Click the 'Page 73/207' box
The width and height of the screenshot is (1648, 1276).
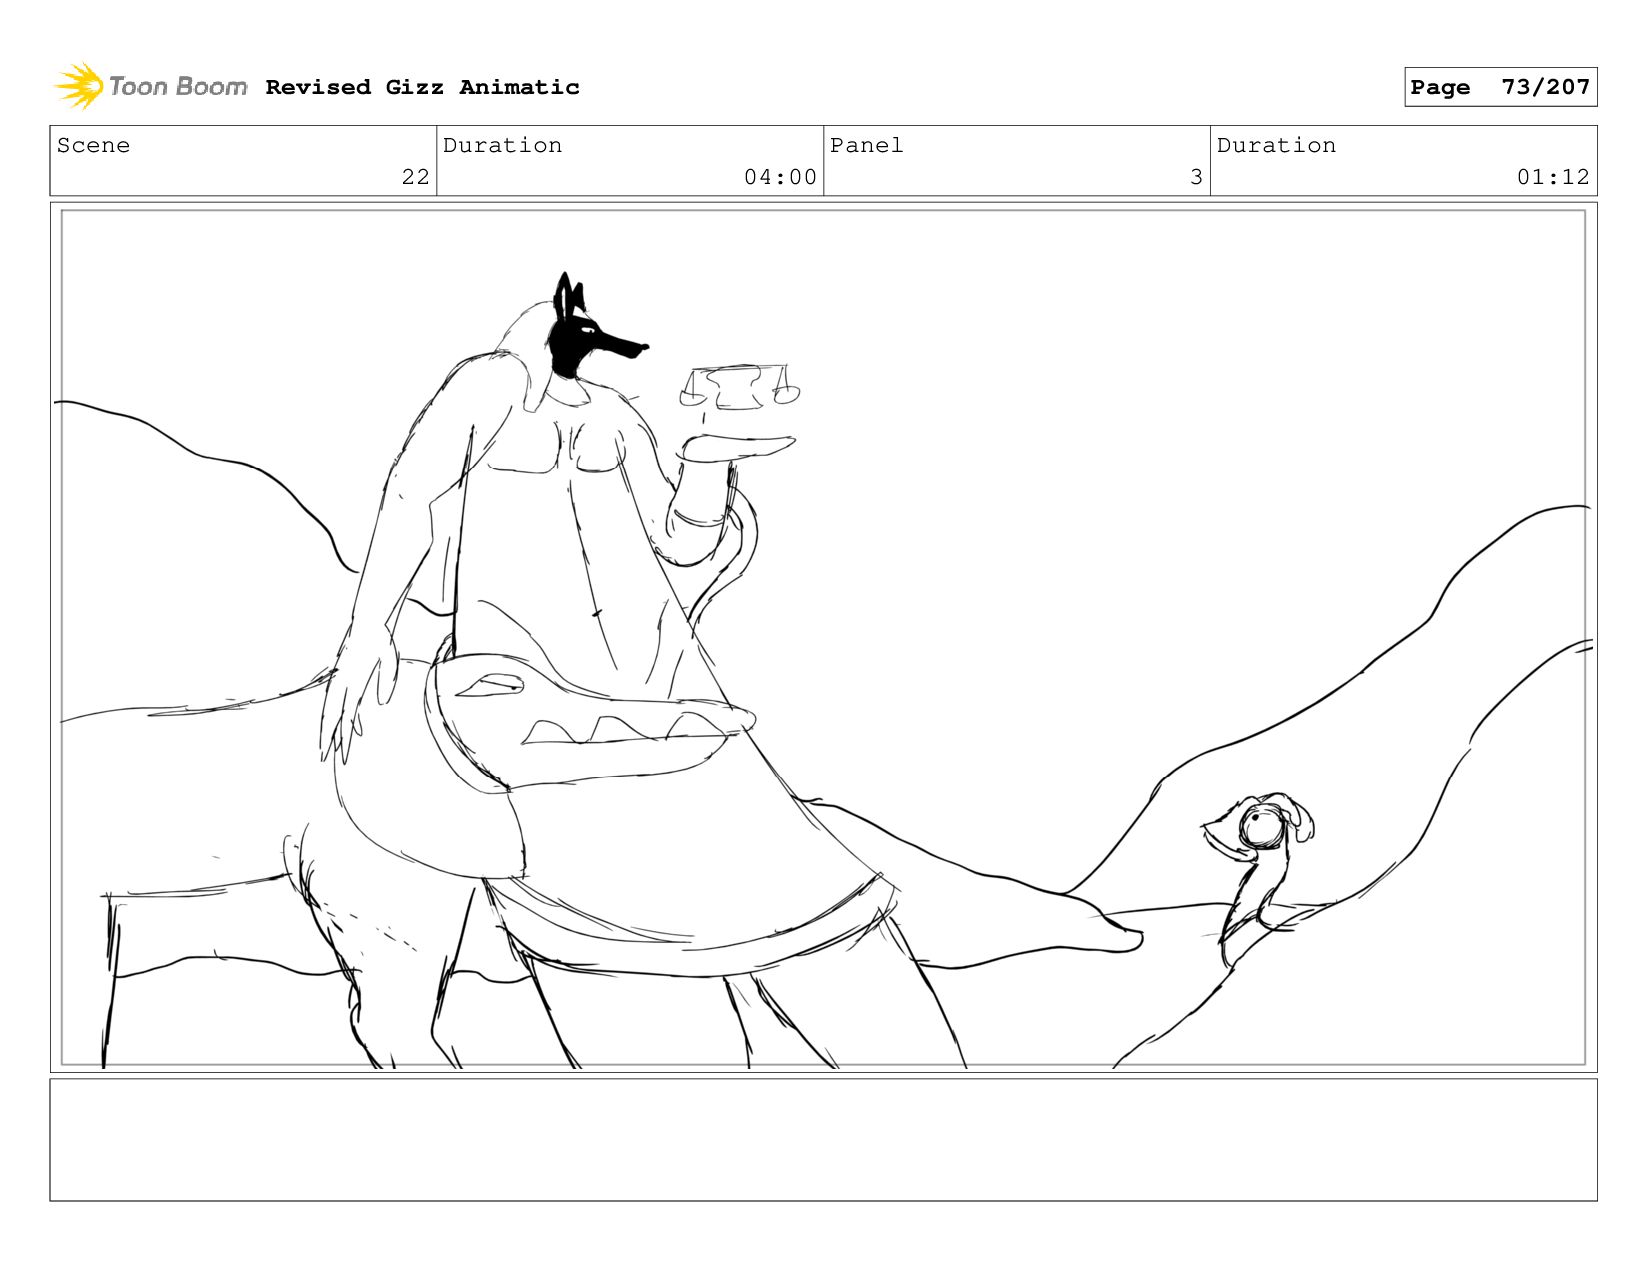1500,87
